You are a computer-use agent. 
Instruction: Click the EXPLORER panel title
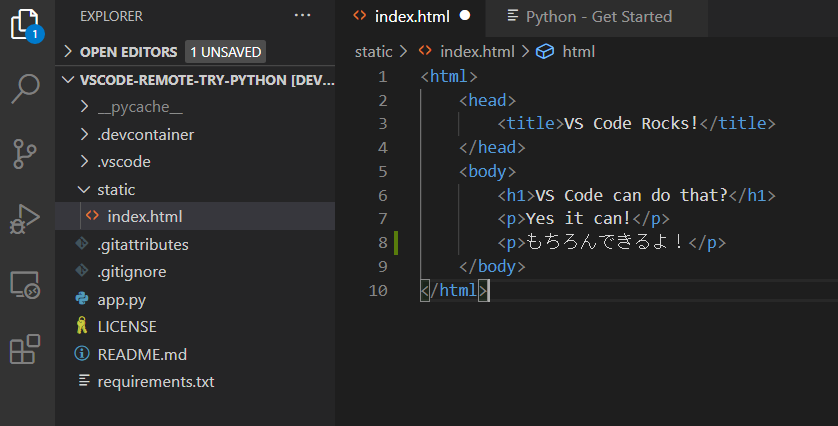[x=111, y=17]
